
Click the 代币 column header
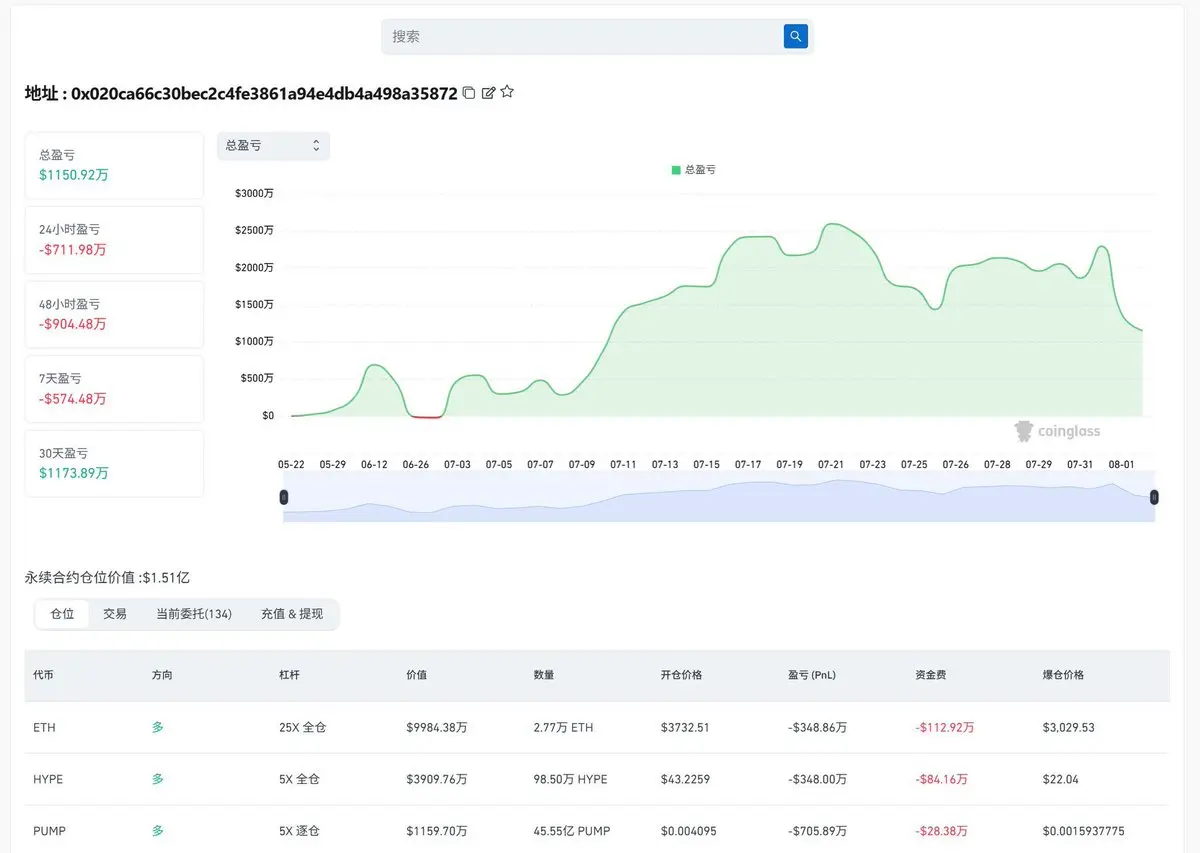click(x=44, y=675)
